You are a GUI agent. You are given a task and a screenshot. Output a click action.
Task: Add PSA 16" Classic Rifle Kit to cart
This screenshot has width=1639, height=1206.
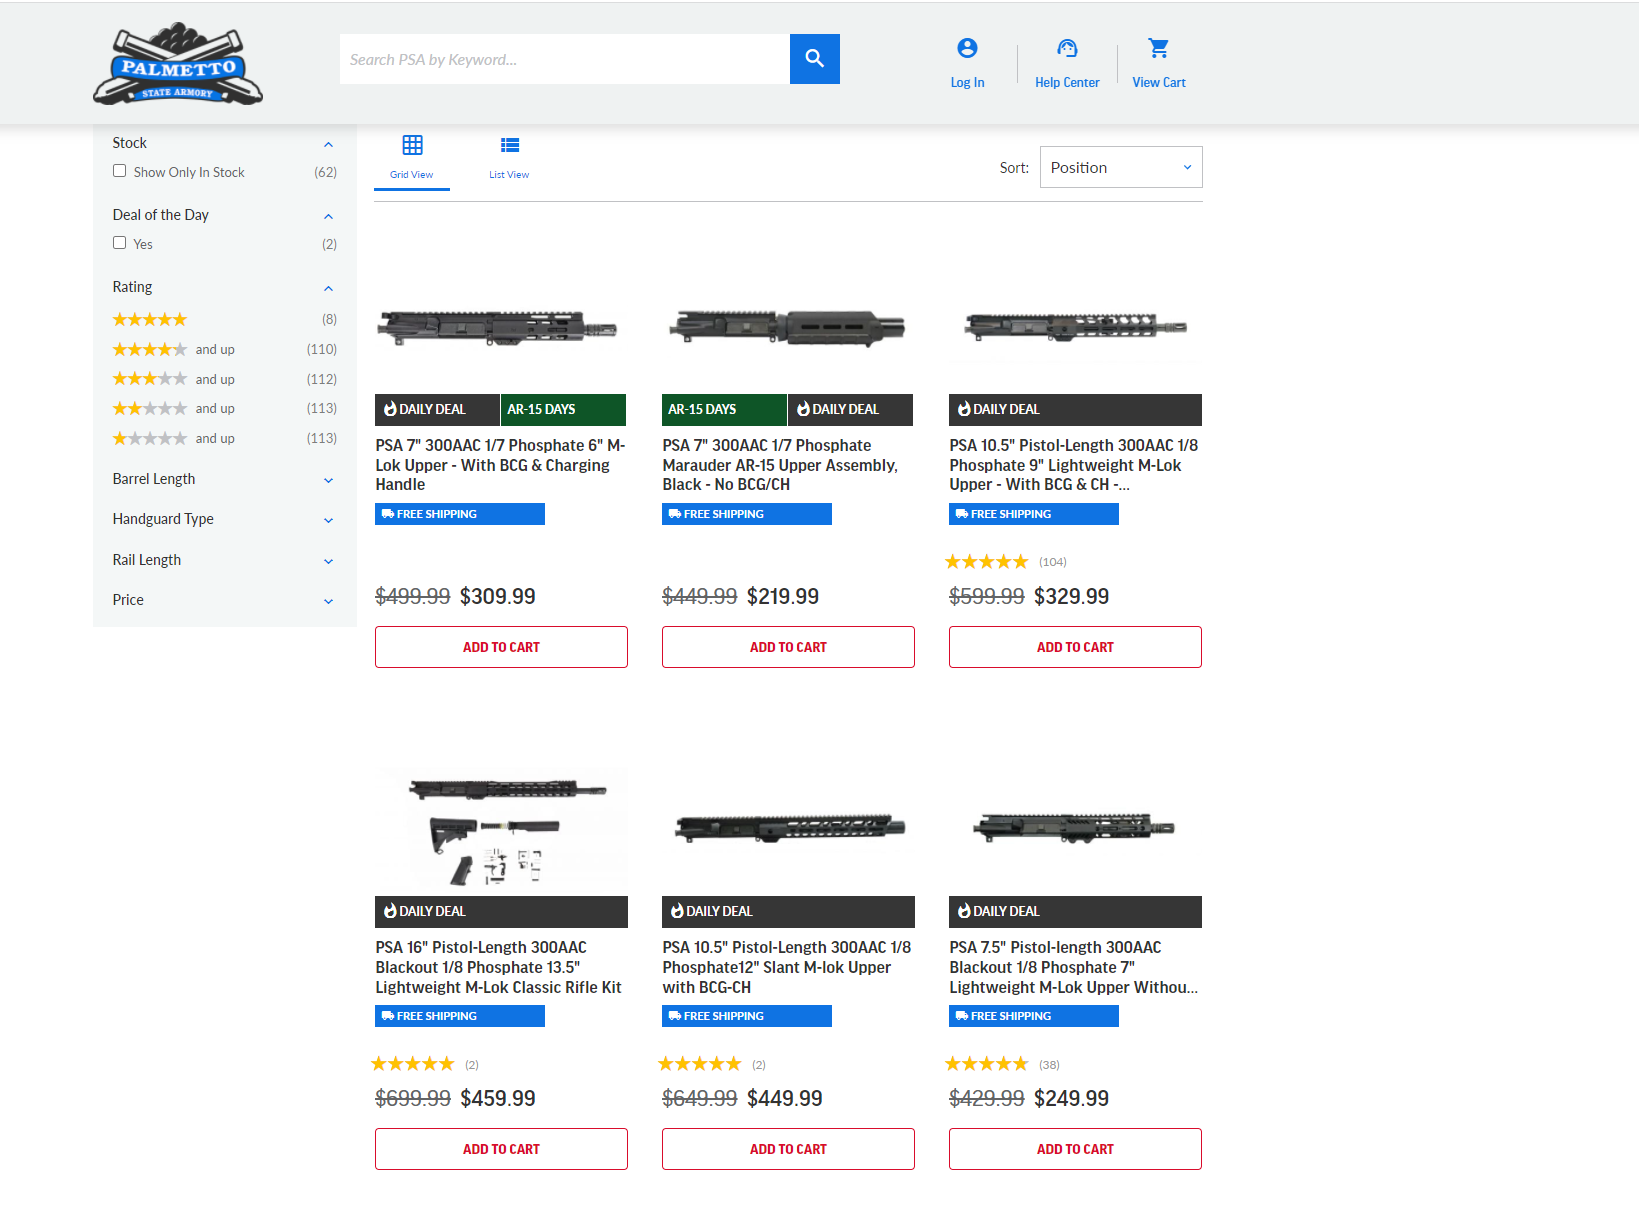tap(501, 1149)
